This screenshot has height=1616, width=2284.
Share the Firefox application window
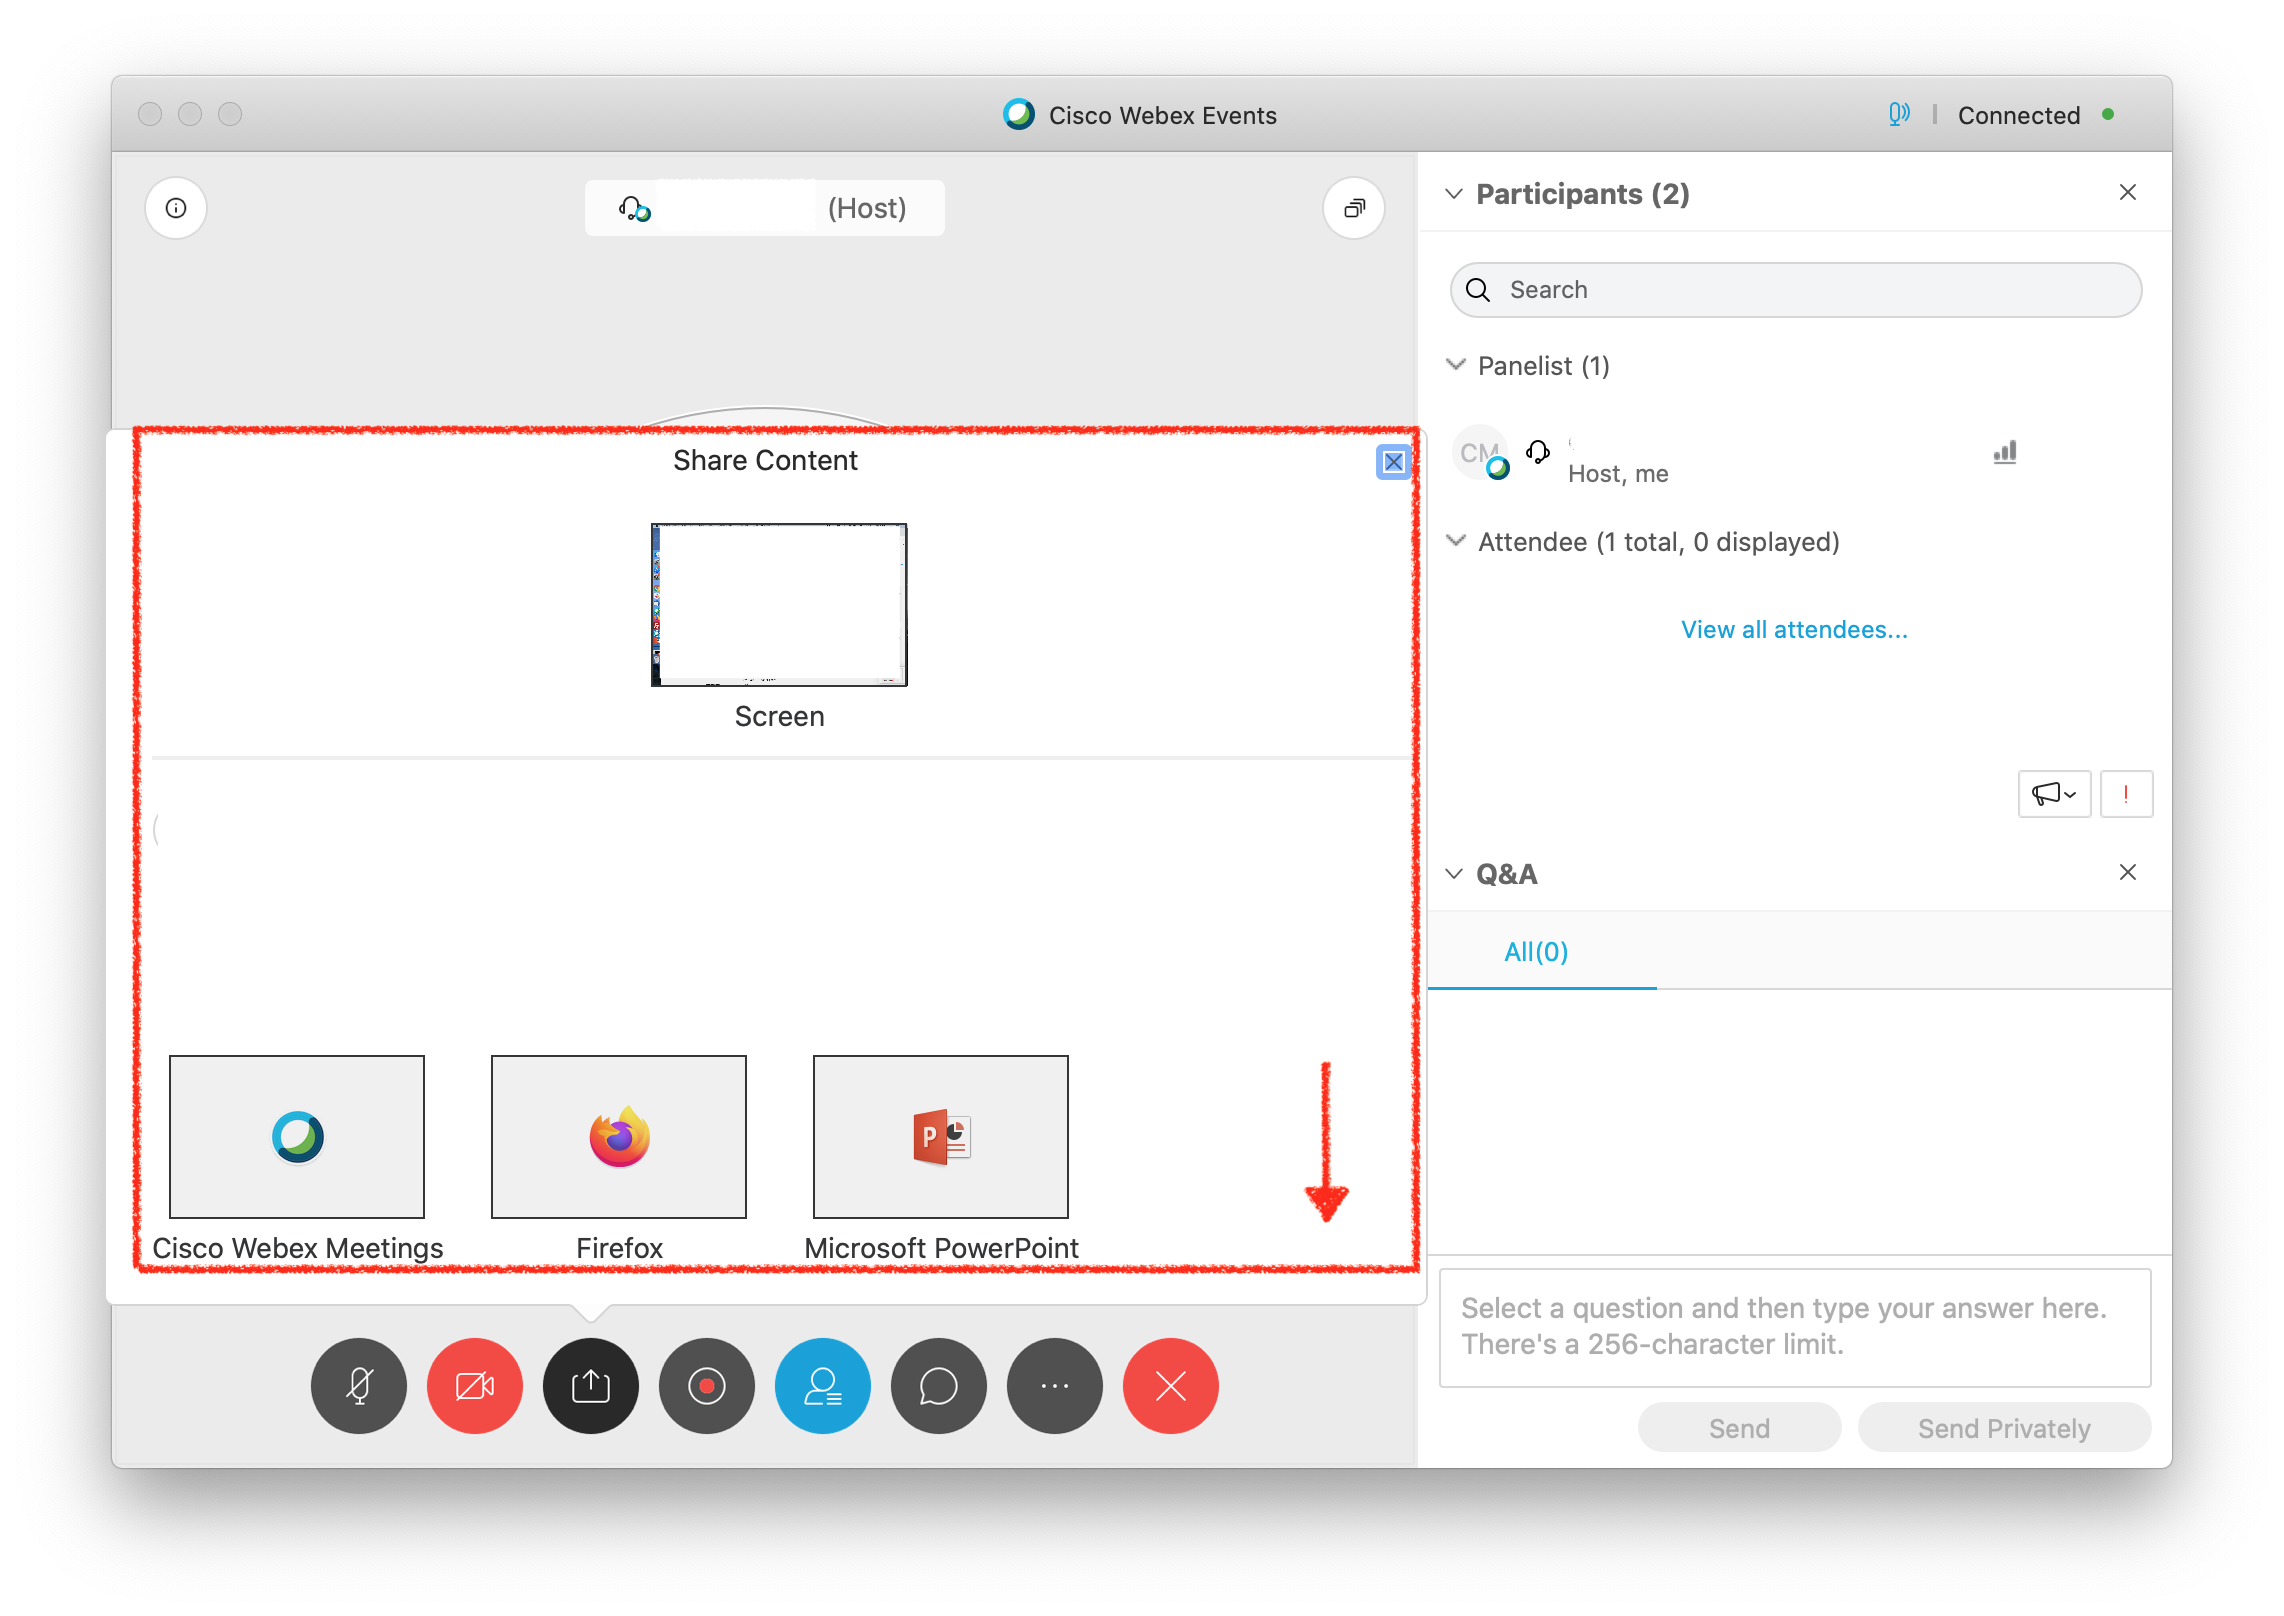tap(619, 1137)
